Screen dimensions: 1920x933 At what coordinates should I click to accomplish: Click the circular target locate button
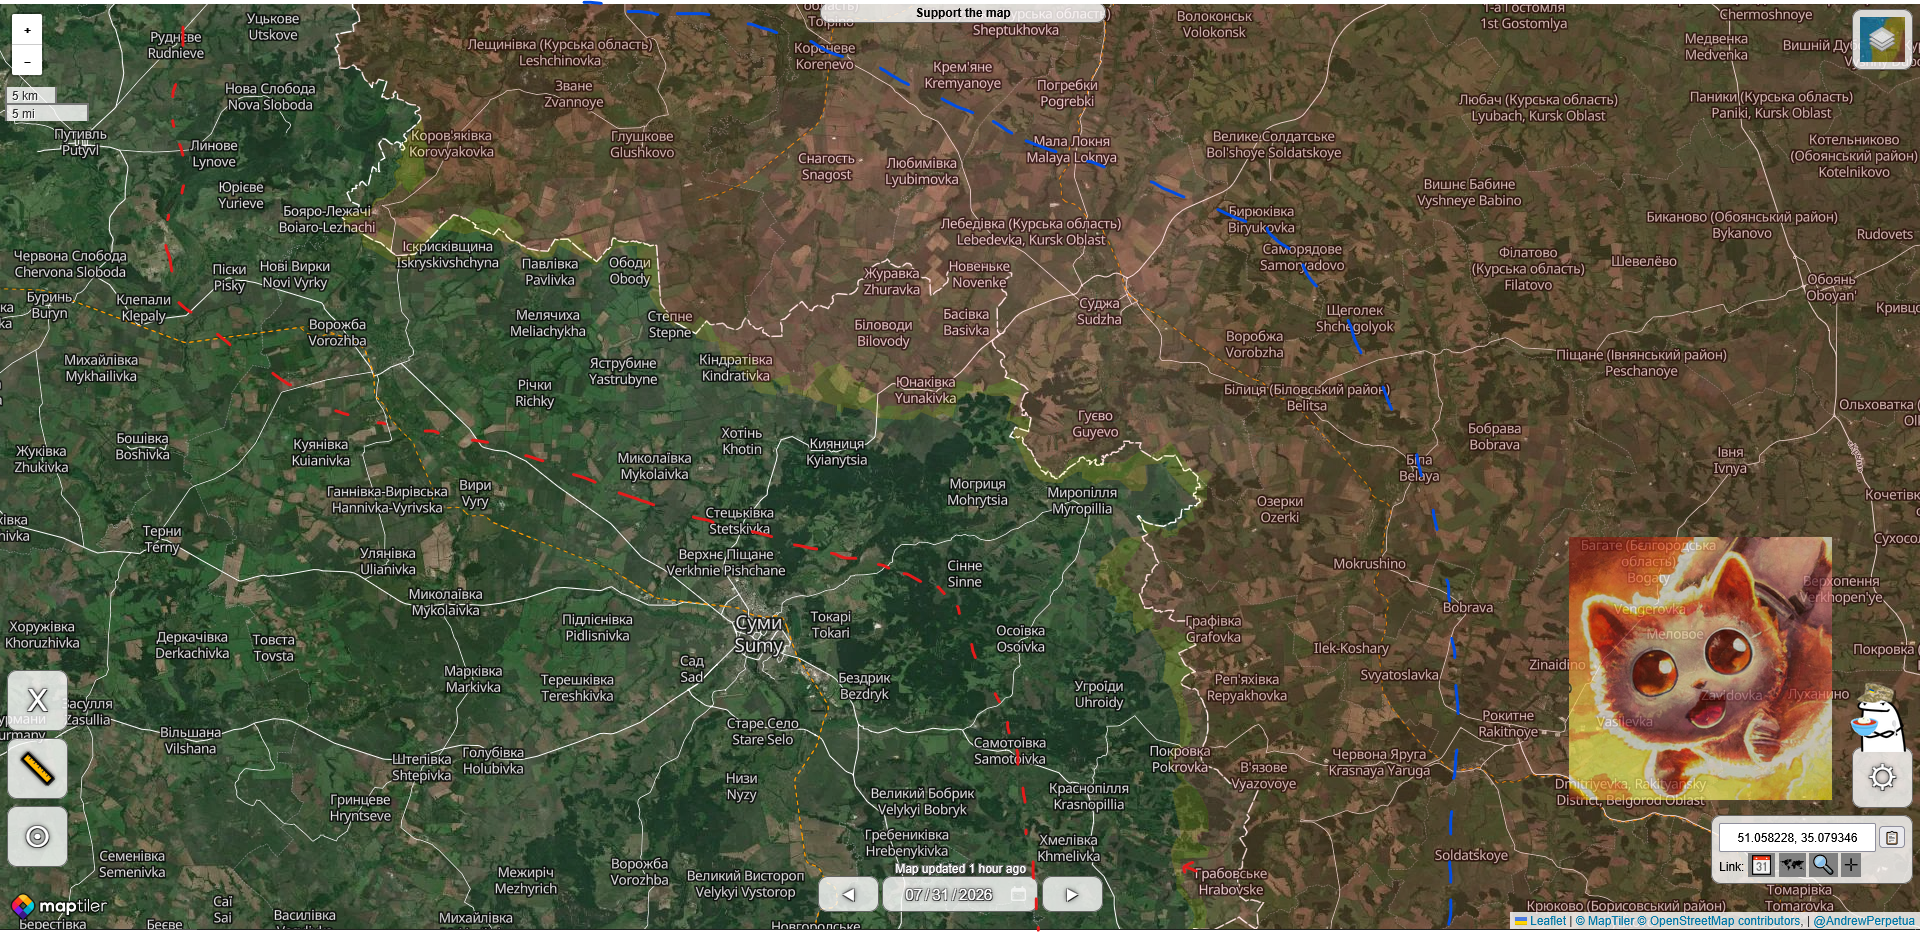[x=37, y=836]
